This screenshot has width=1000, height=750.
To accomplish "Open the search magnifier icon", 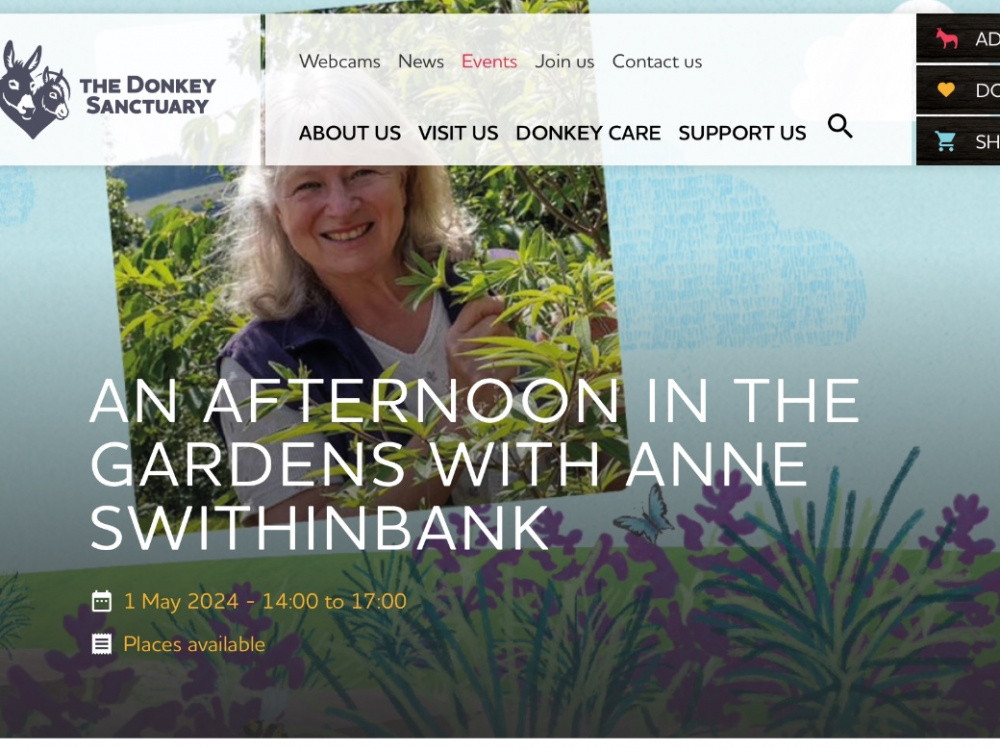I will 840,126.
